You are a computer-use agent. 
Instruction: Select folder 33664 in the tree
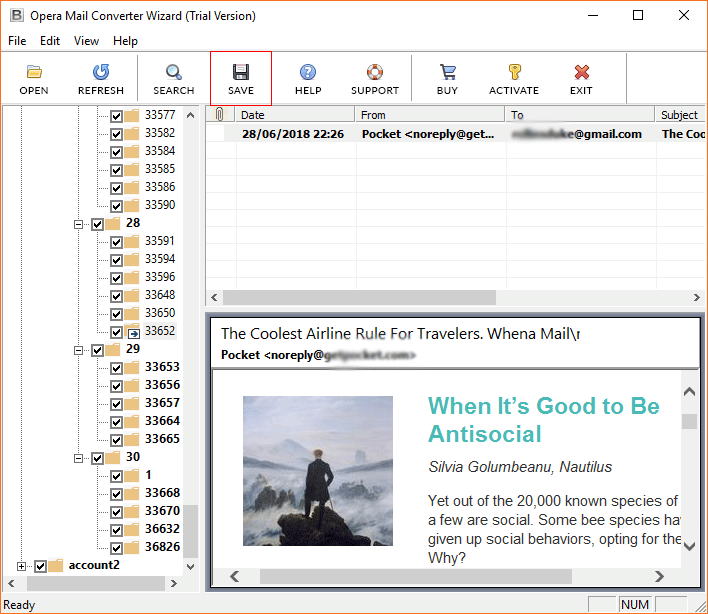coord(162,421)
